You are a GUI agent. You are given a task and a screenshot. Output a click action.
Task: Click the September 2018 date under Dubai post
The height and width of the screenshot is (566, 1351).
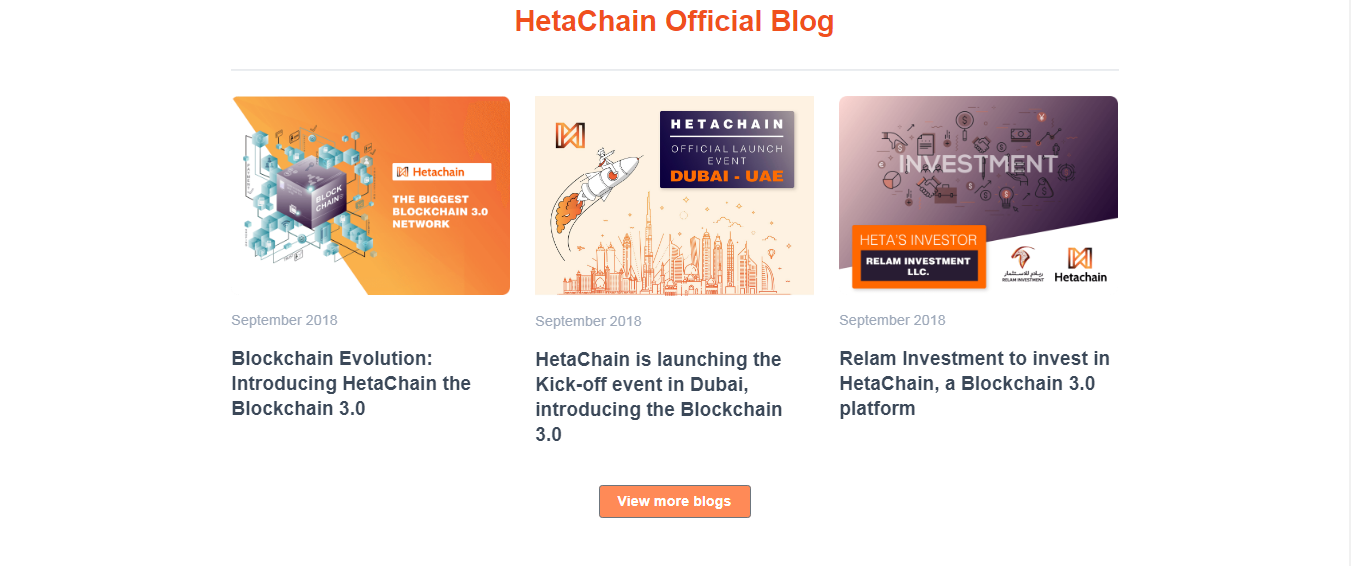[x=588, y=321]
